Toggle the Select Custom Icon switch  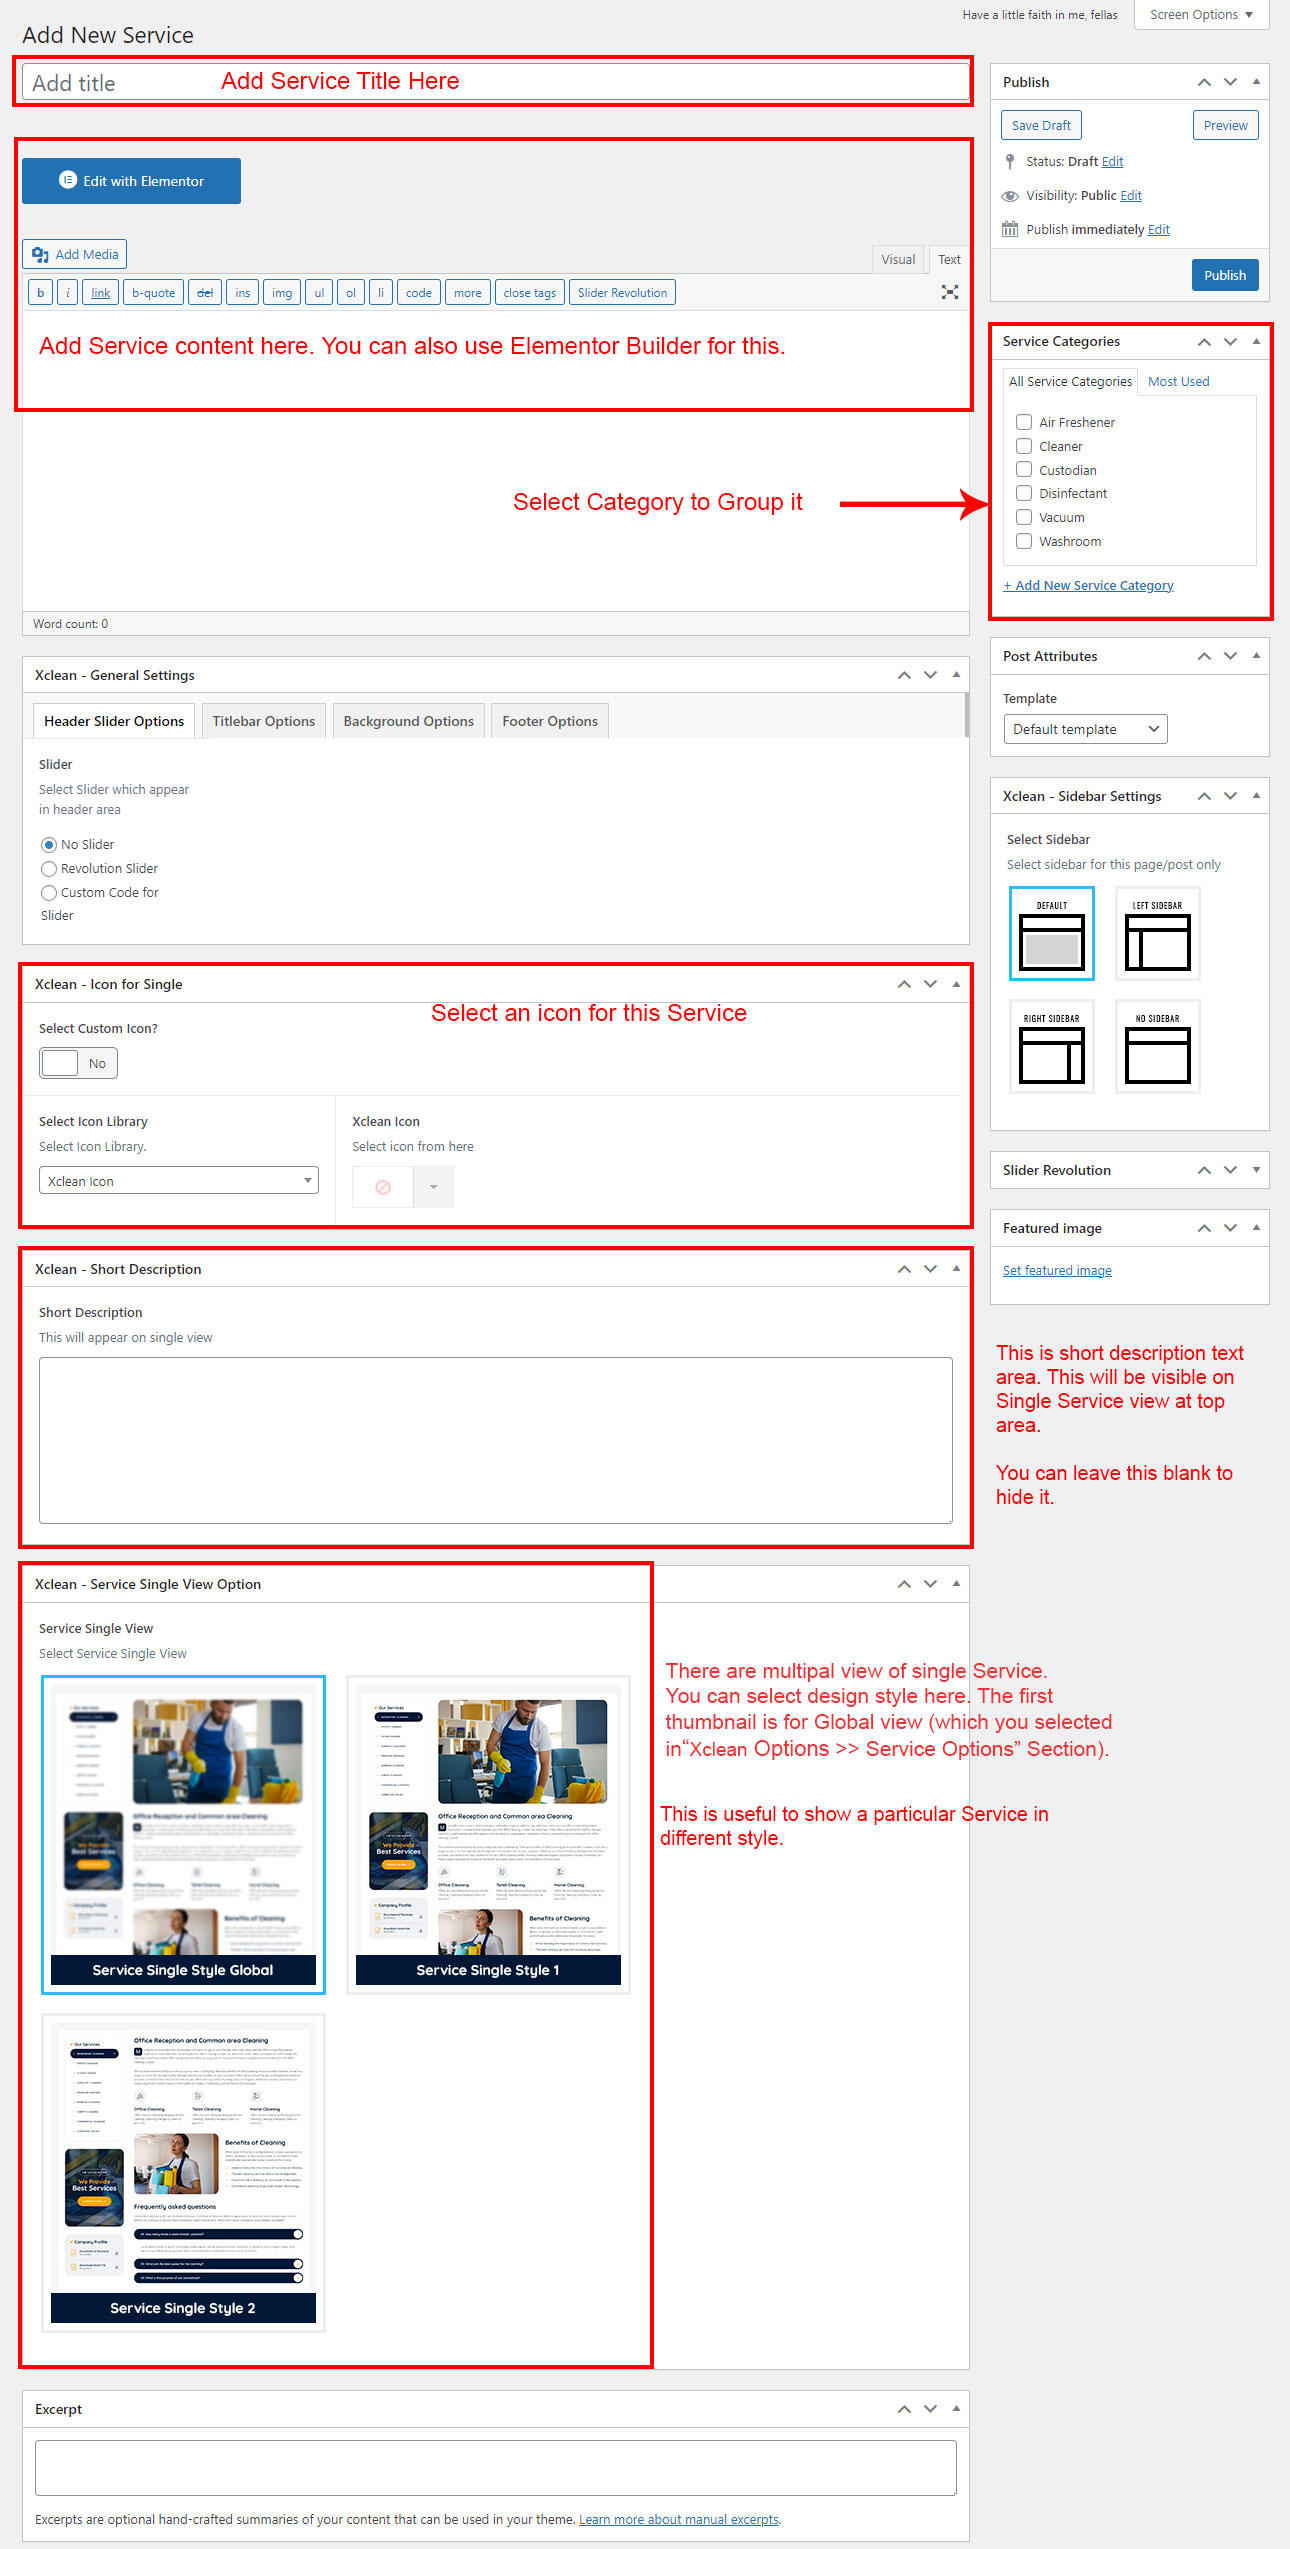78,1063
